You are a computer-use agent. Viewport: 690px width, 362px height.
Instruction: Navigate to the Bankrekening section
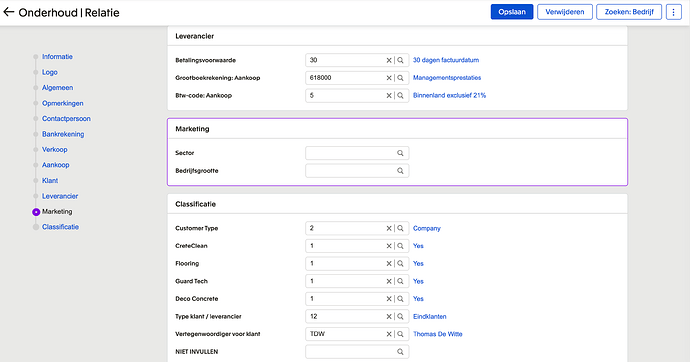click(63, 134)
